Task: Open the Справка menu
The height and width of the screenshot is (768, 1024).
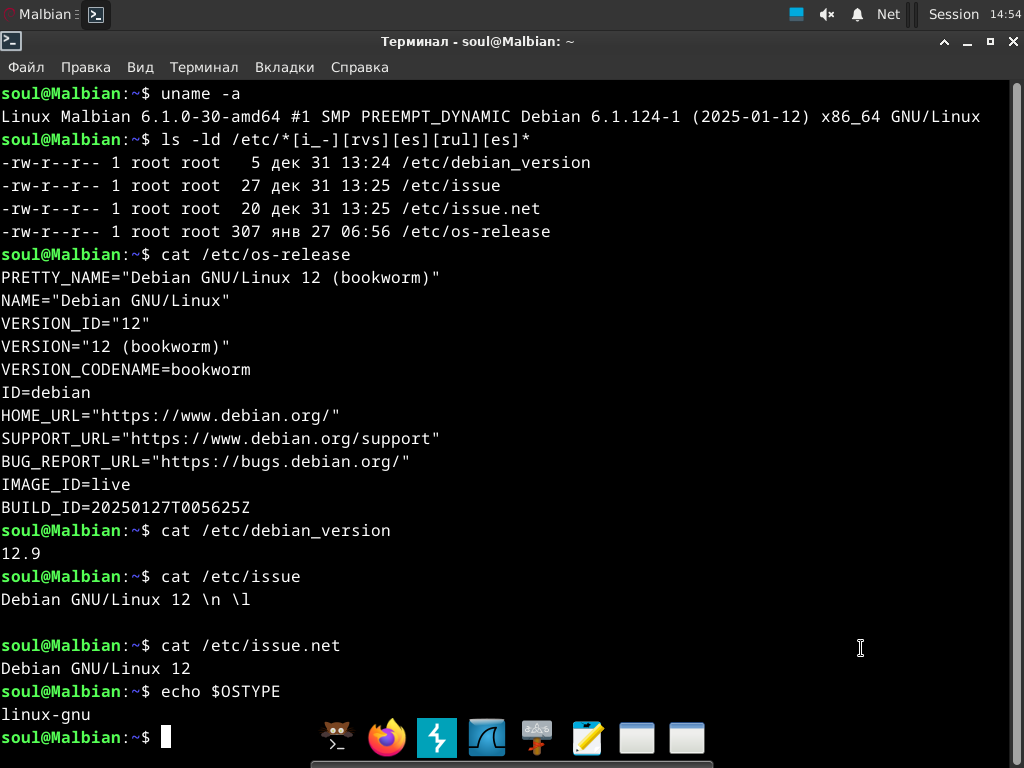Action: coord(359,67)
